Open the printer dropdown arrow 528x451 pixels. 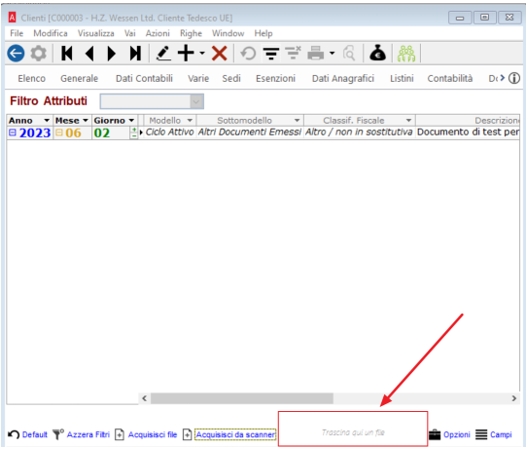[332, 53]
